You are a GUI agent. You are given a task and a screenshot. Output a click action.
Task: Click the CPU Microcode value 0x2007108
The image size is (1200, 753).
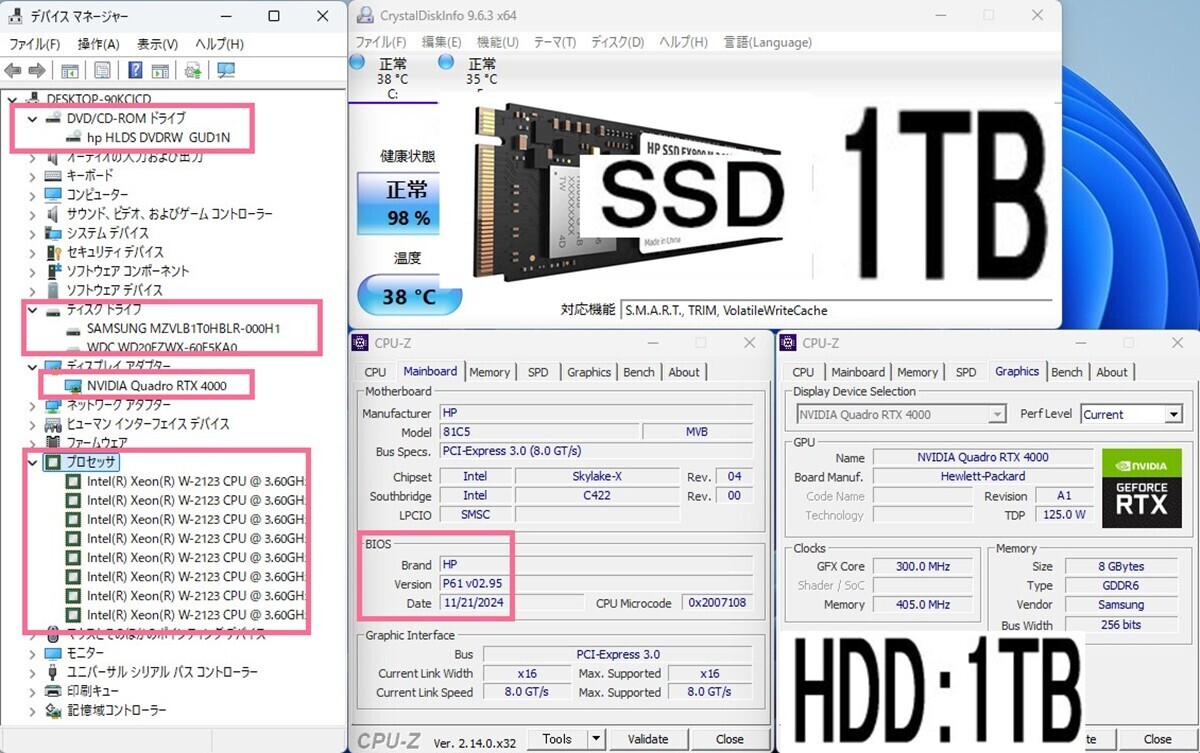(x=718, y=603)
